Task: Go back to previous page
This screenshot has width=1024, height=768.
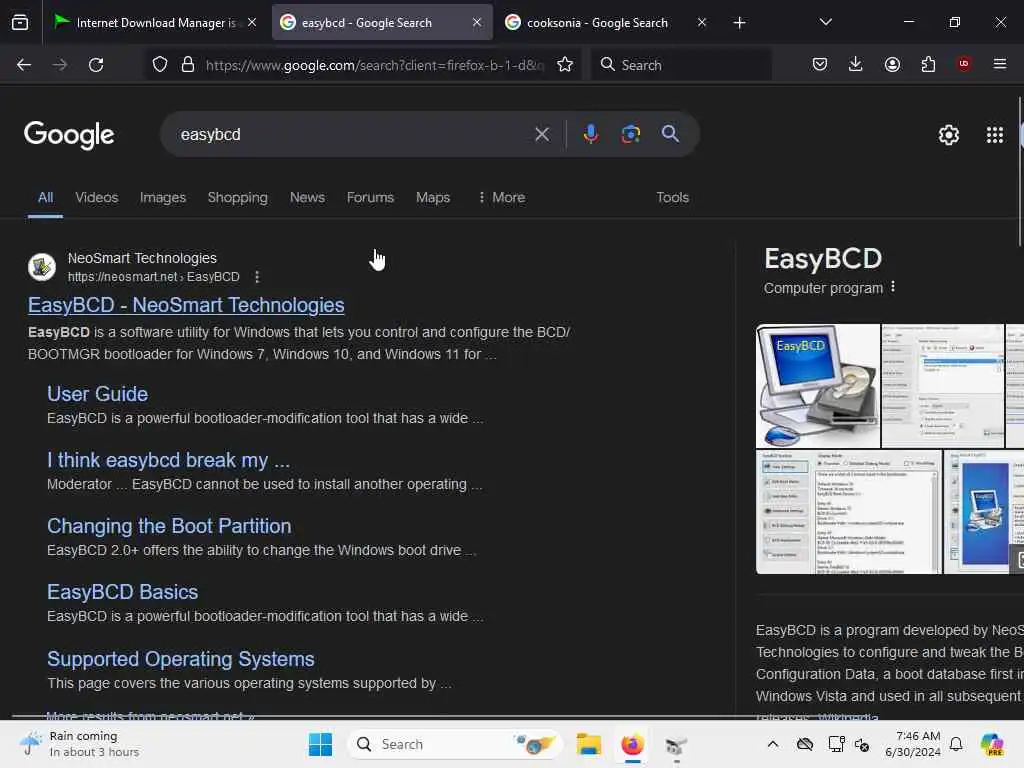Action: pyautogui.click(x=24, y=65)
